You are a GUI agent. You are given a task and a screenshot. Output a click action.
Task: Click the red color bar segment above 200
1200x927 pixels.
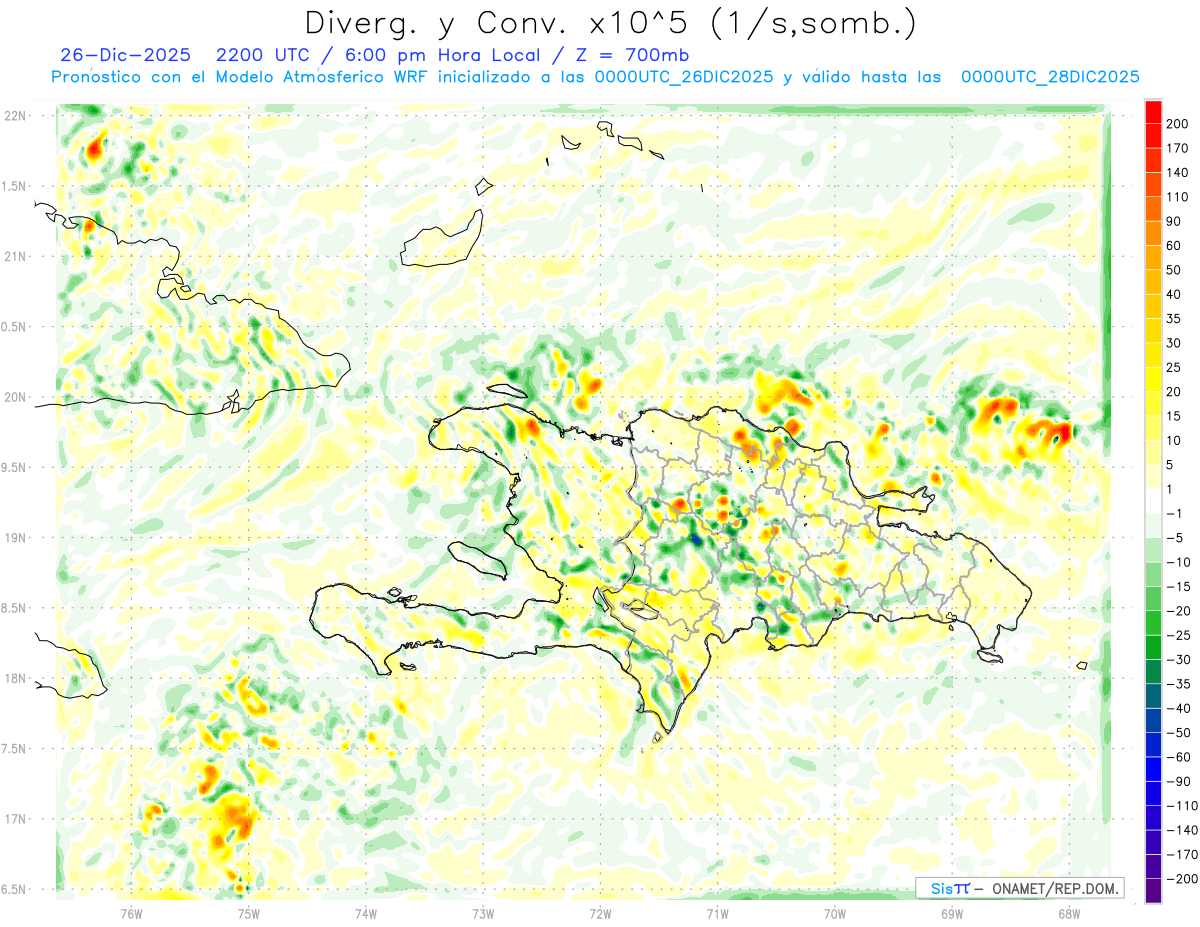(1153, 112)
